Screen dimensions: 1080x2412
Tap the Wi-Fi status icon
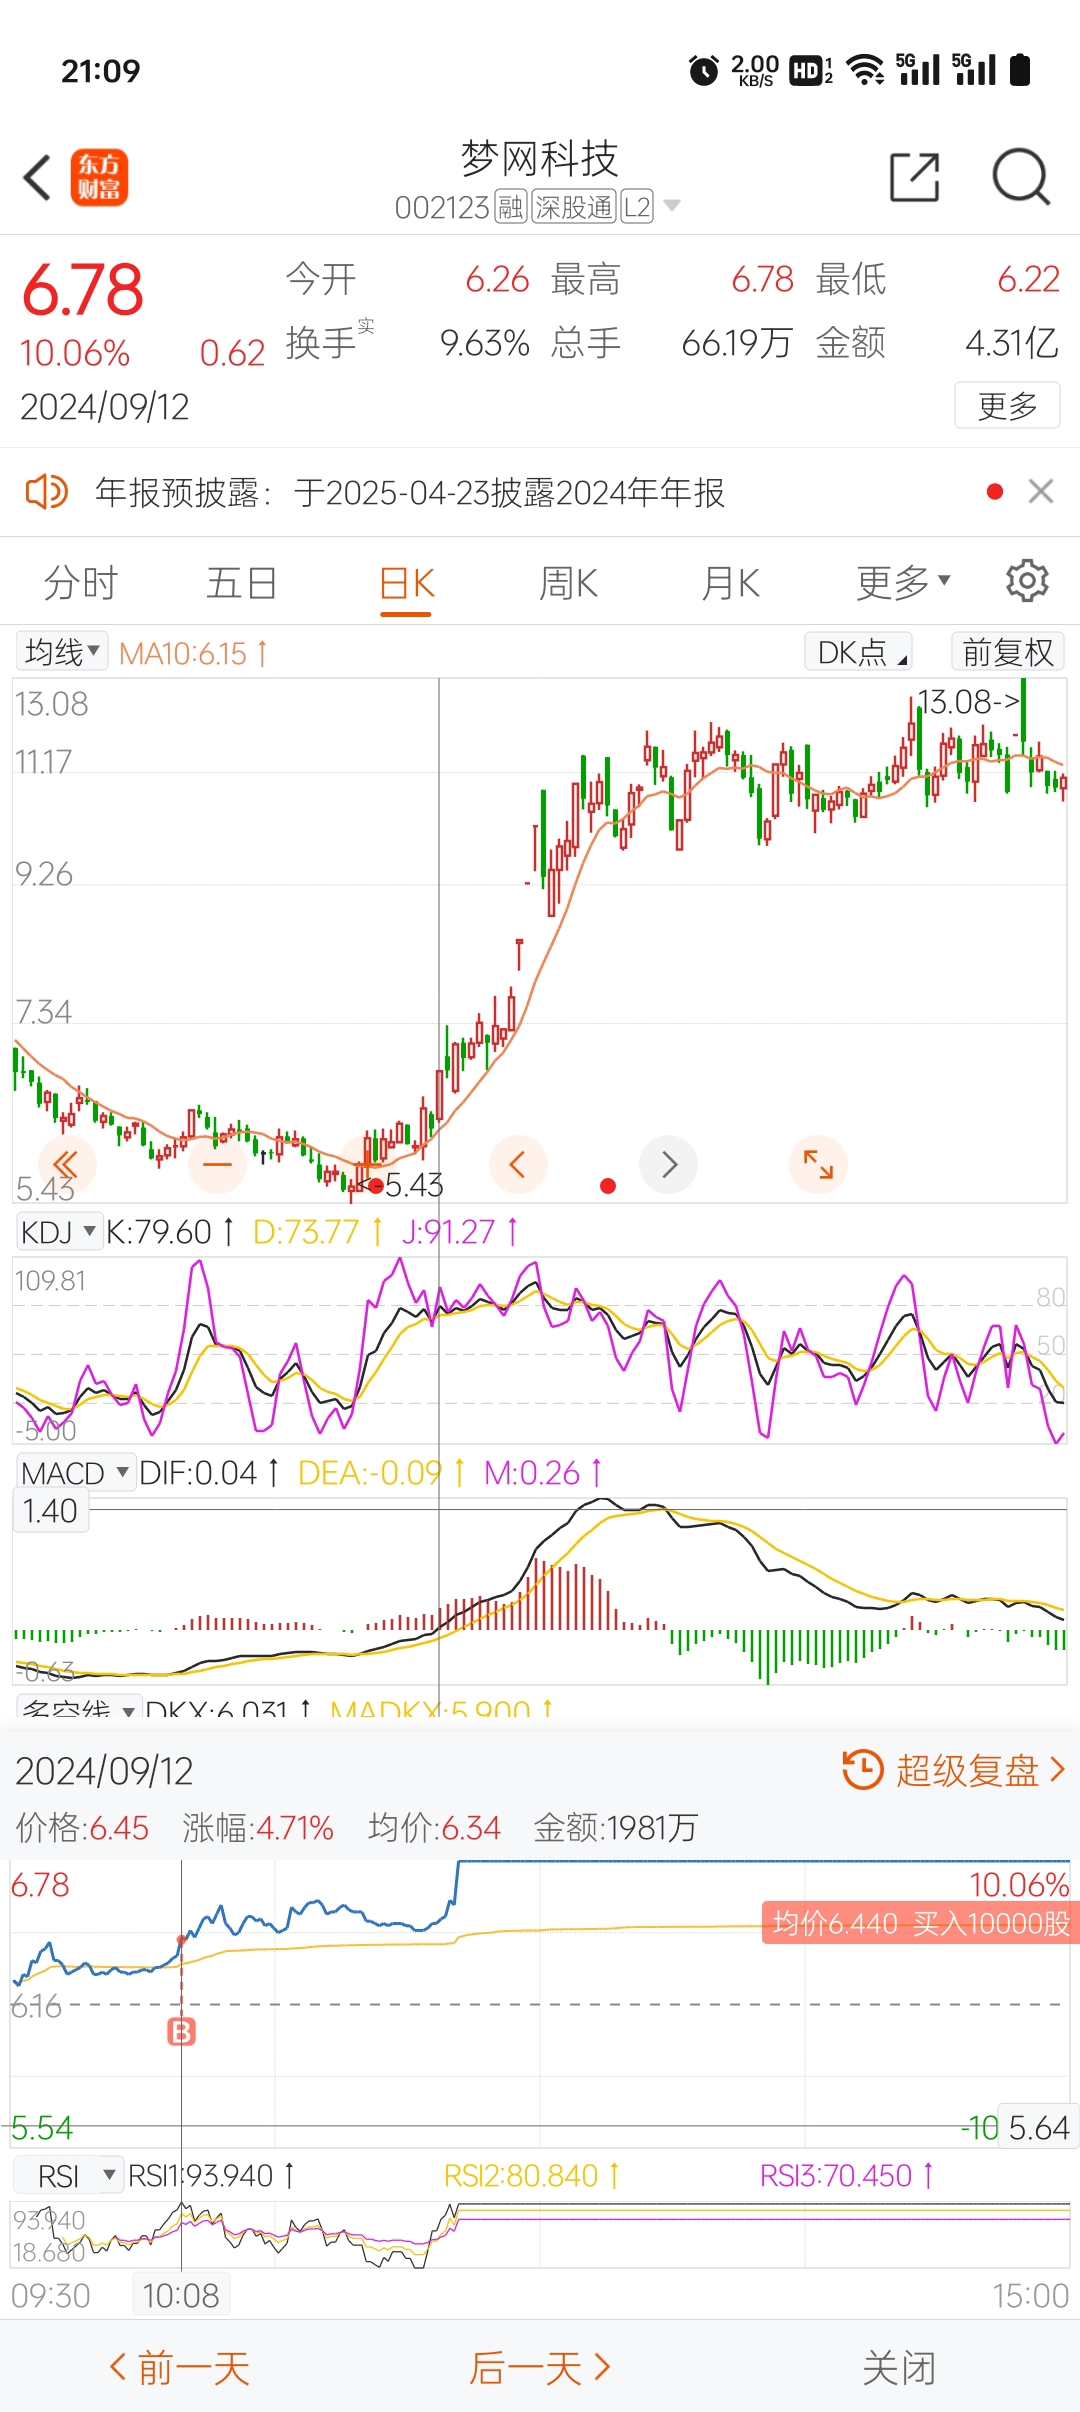866,70
